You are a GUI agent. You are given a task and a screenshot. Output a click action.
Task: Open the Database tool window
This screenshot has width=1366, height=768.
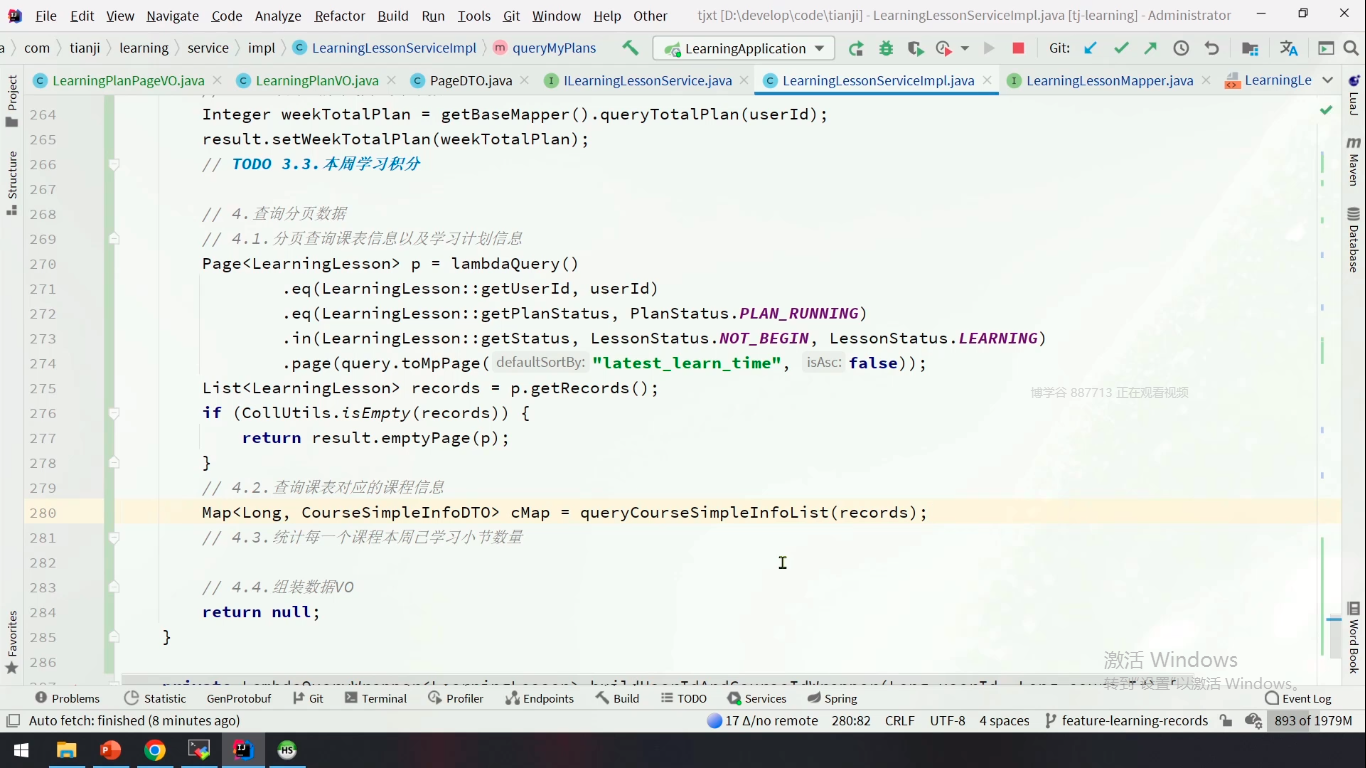coord(1354,240)
